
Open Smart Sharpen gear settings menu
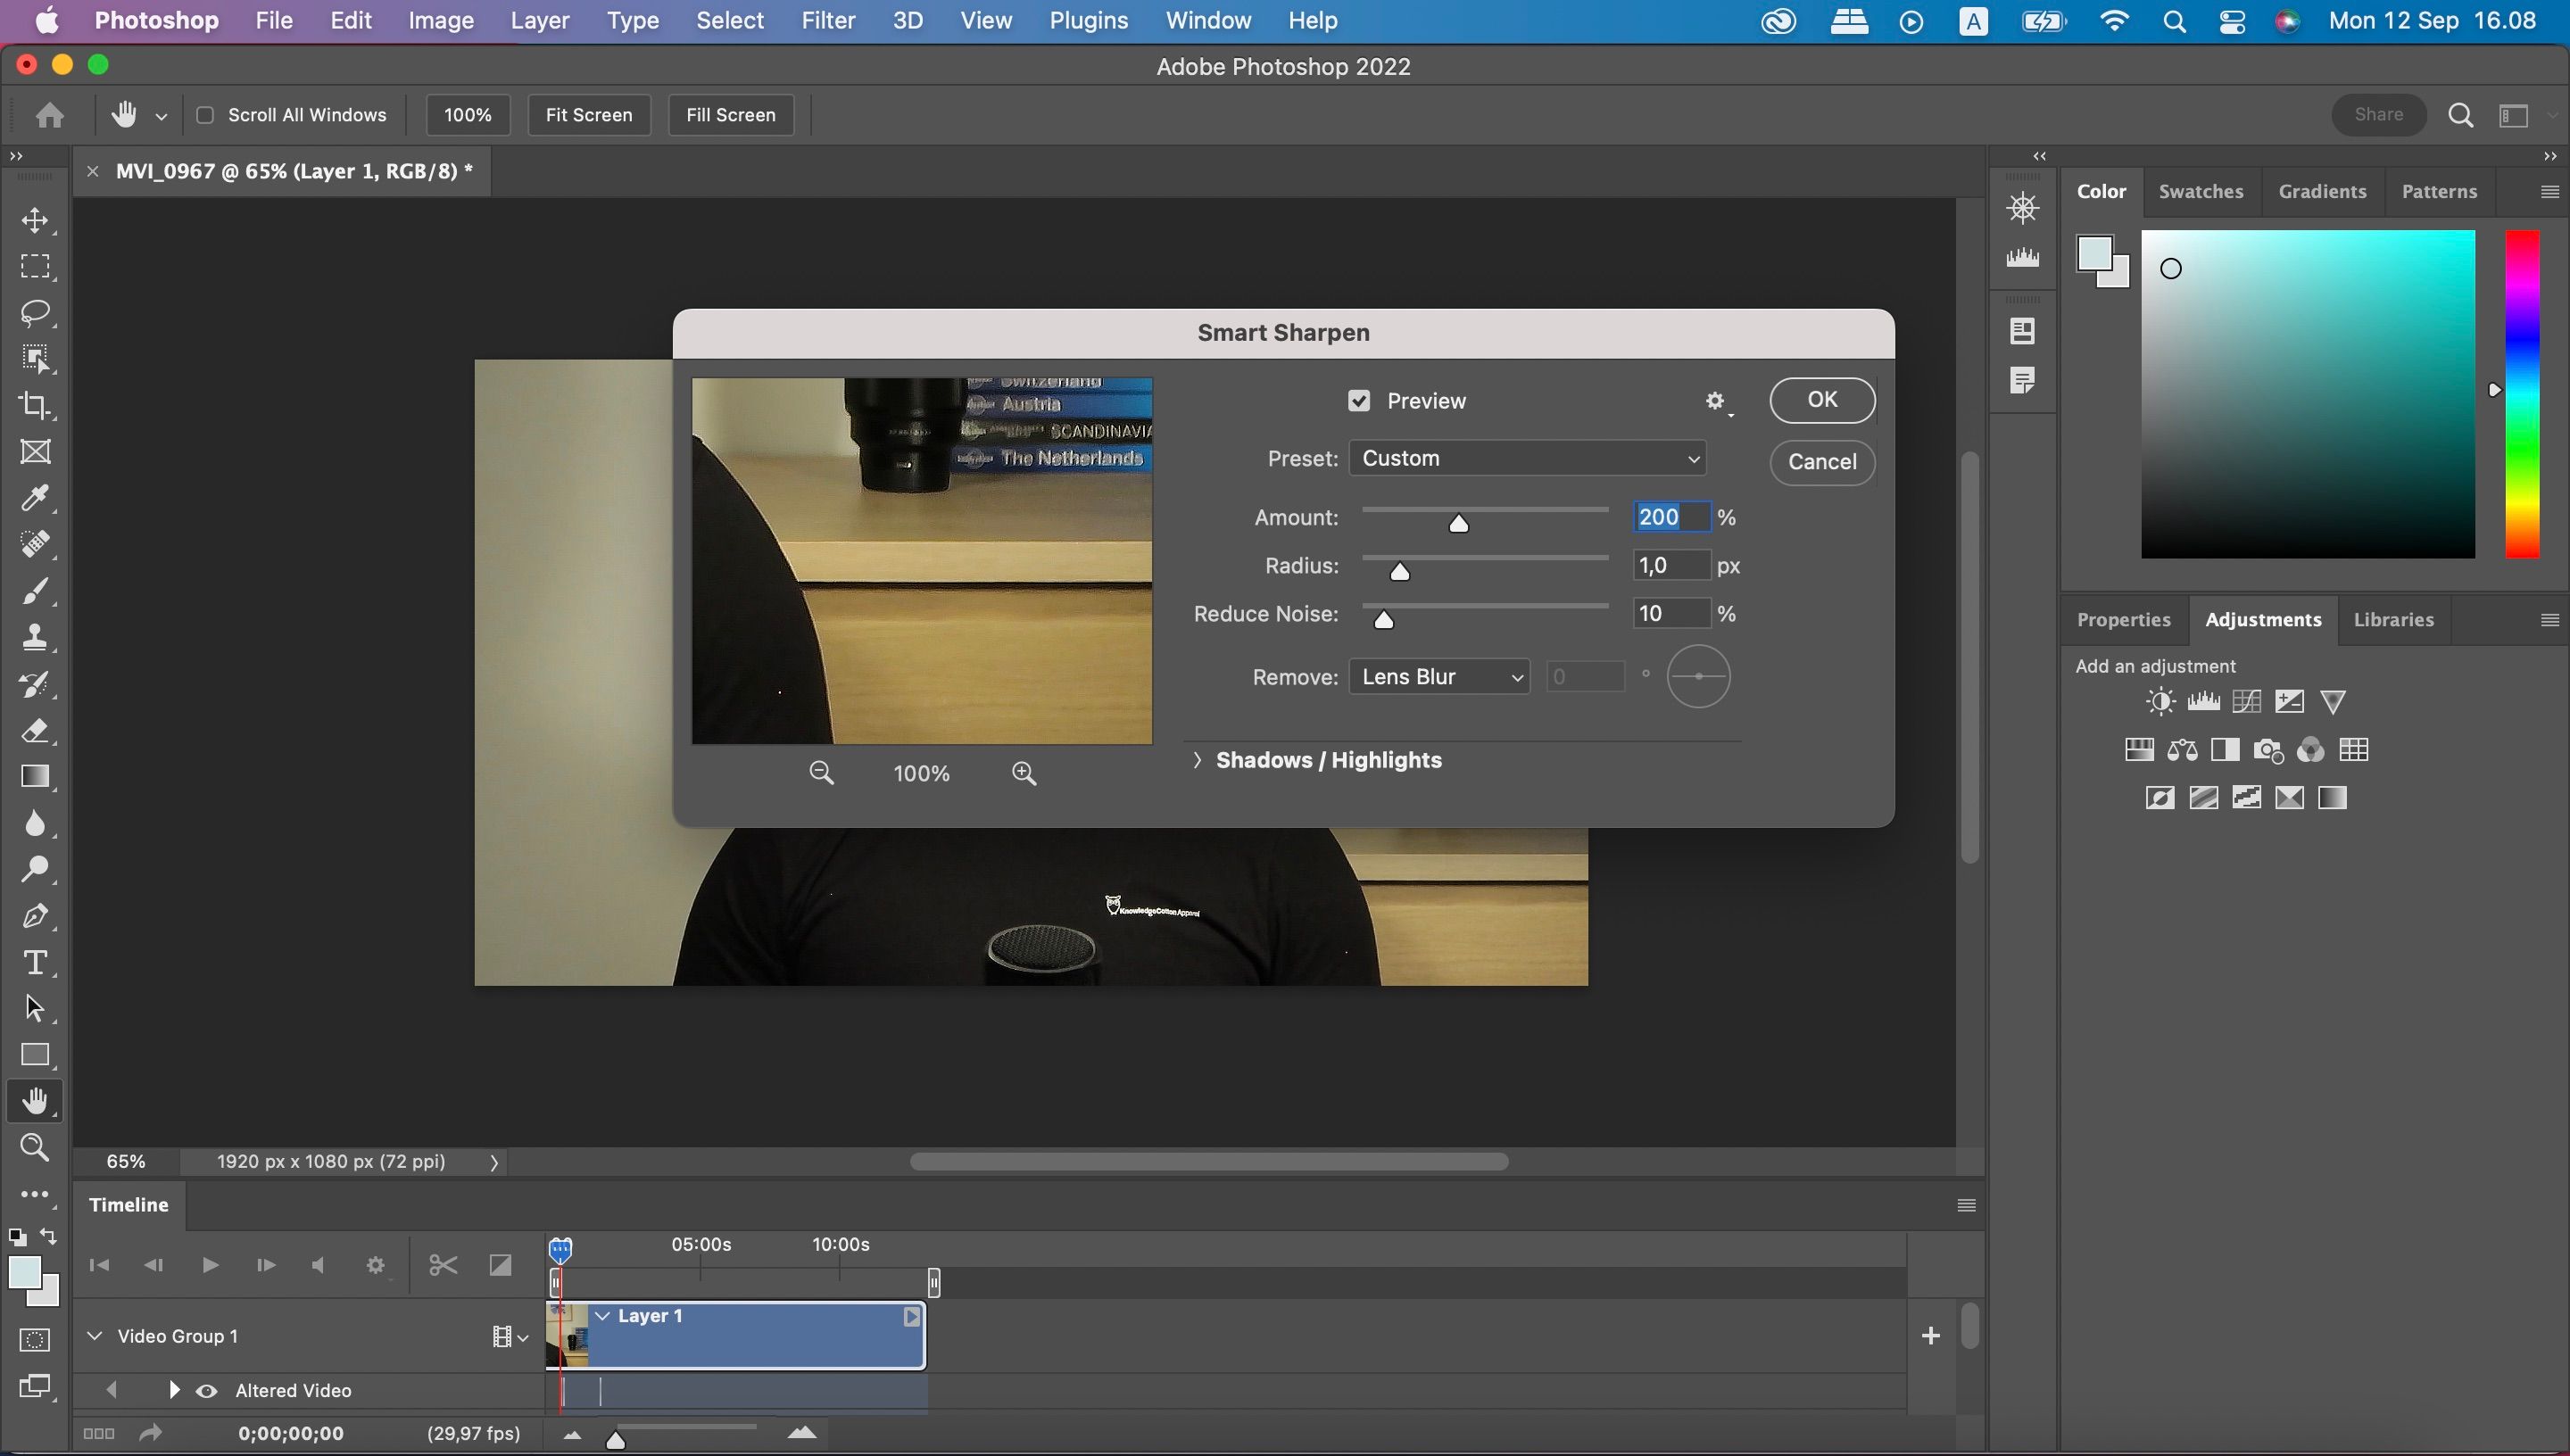(1716, 401)
